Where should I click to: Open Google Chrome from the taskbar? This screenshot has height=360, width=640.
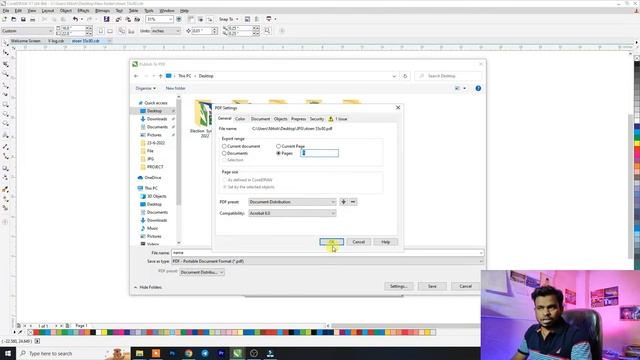pyautogui.click(x=188, y=353)
